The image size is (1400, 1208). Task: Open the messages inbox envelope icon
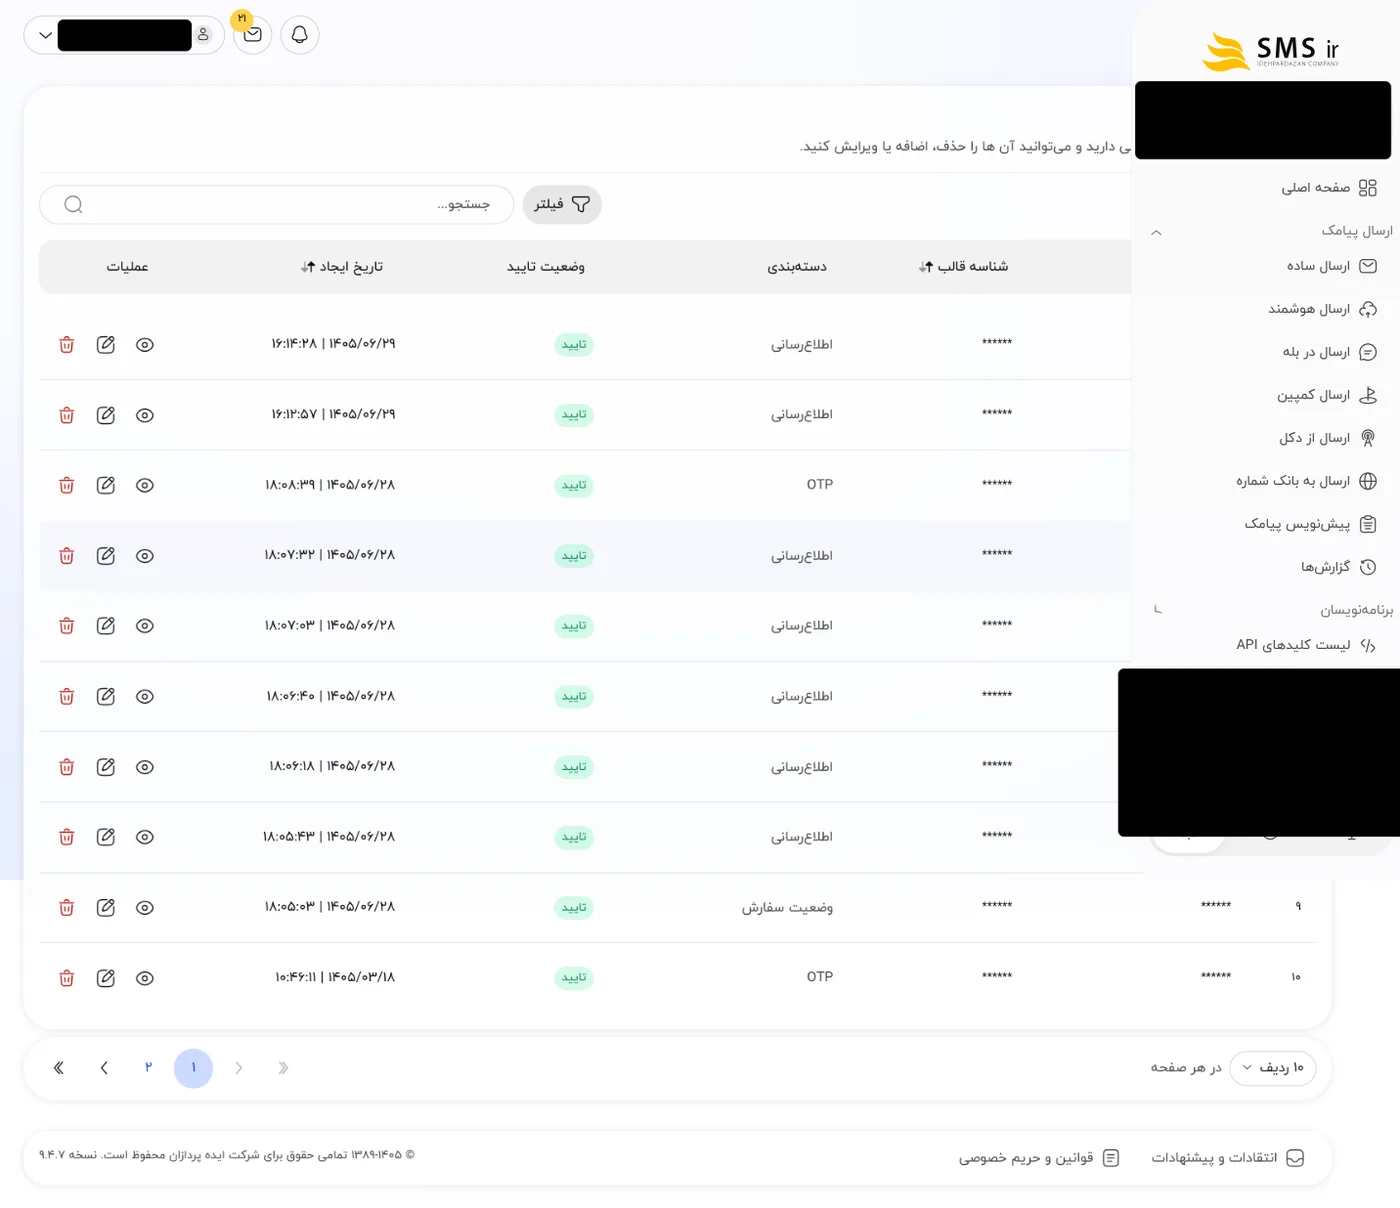pos(252,35)
